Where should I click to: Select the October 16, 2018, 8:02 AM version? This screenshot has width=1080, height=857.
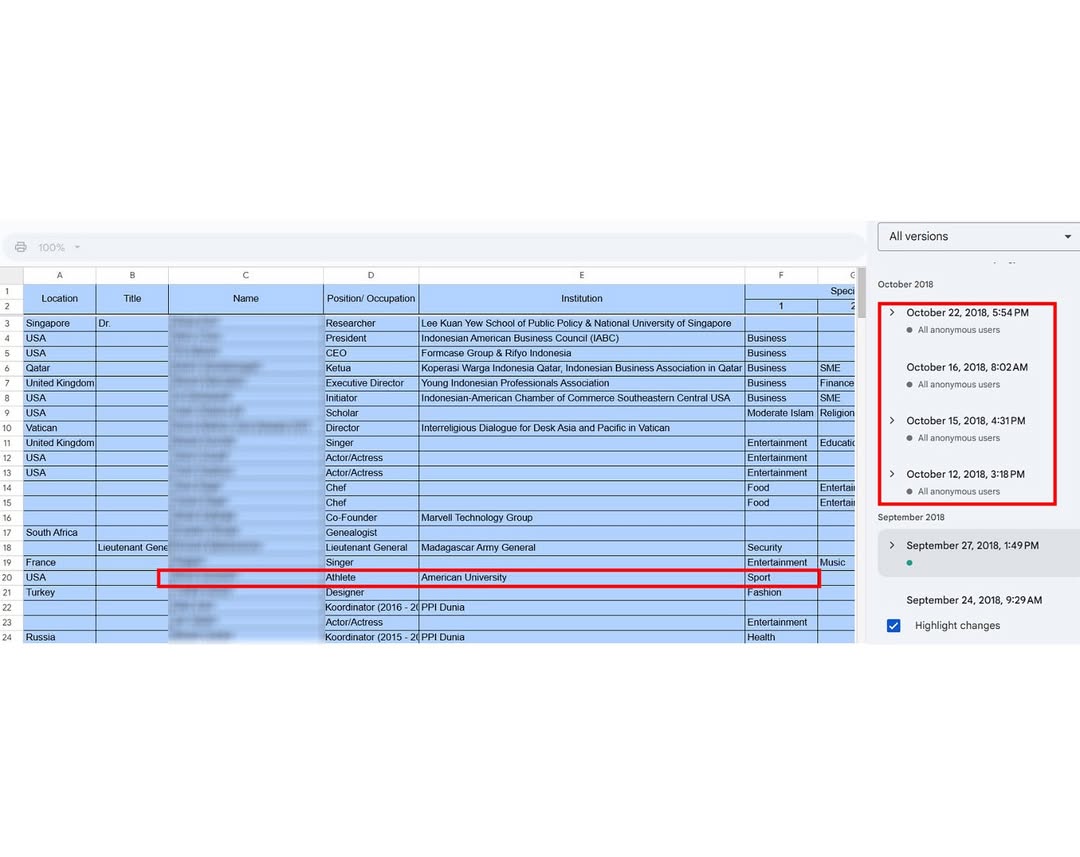click(966, 367)
